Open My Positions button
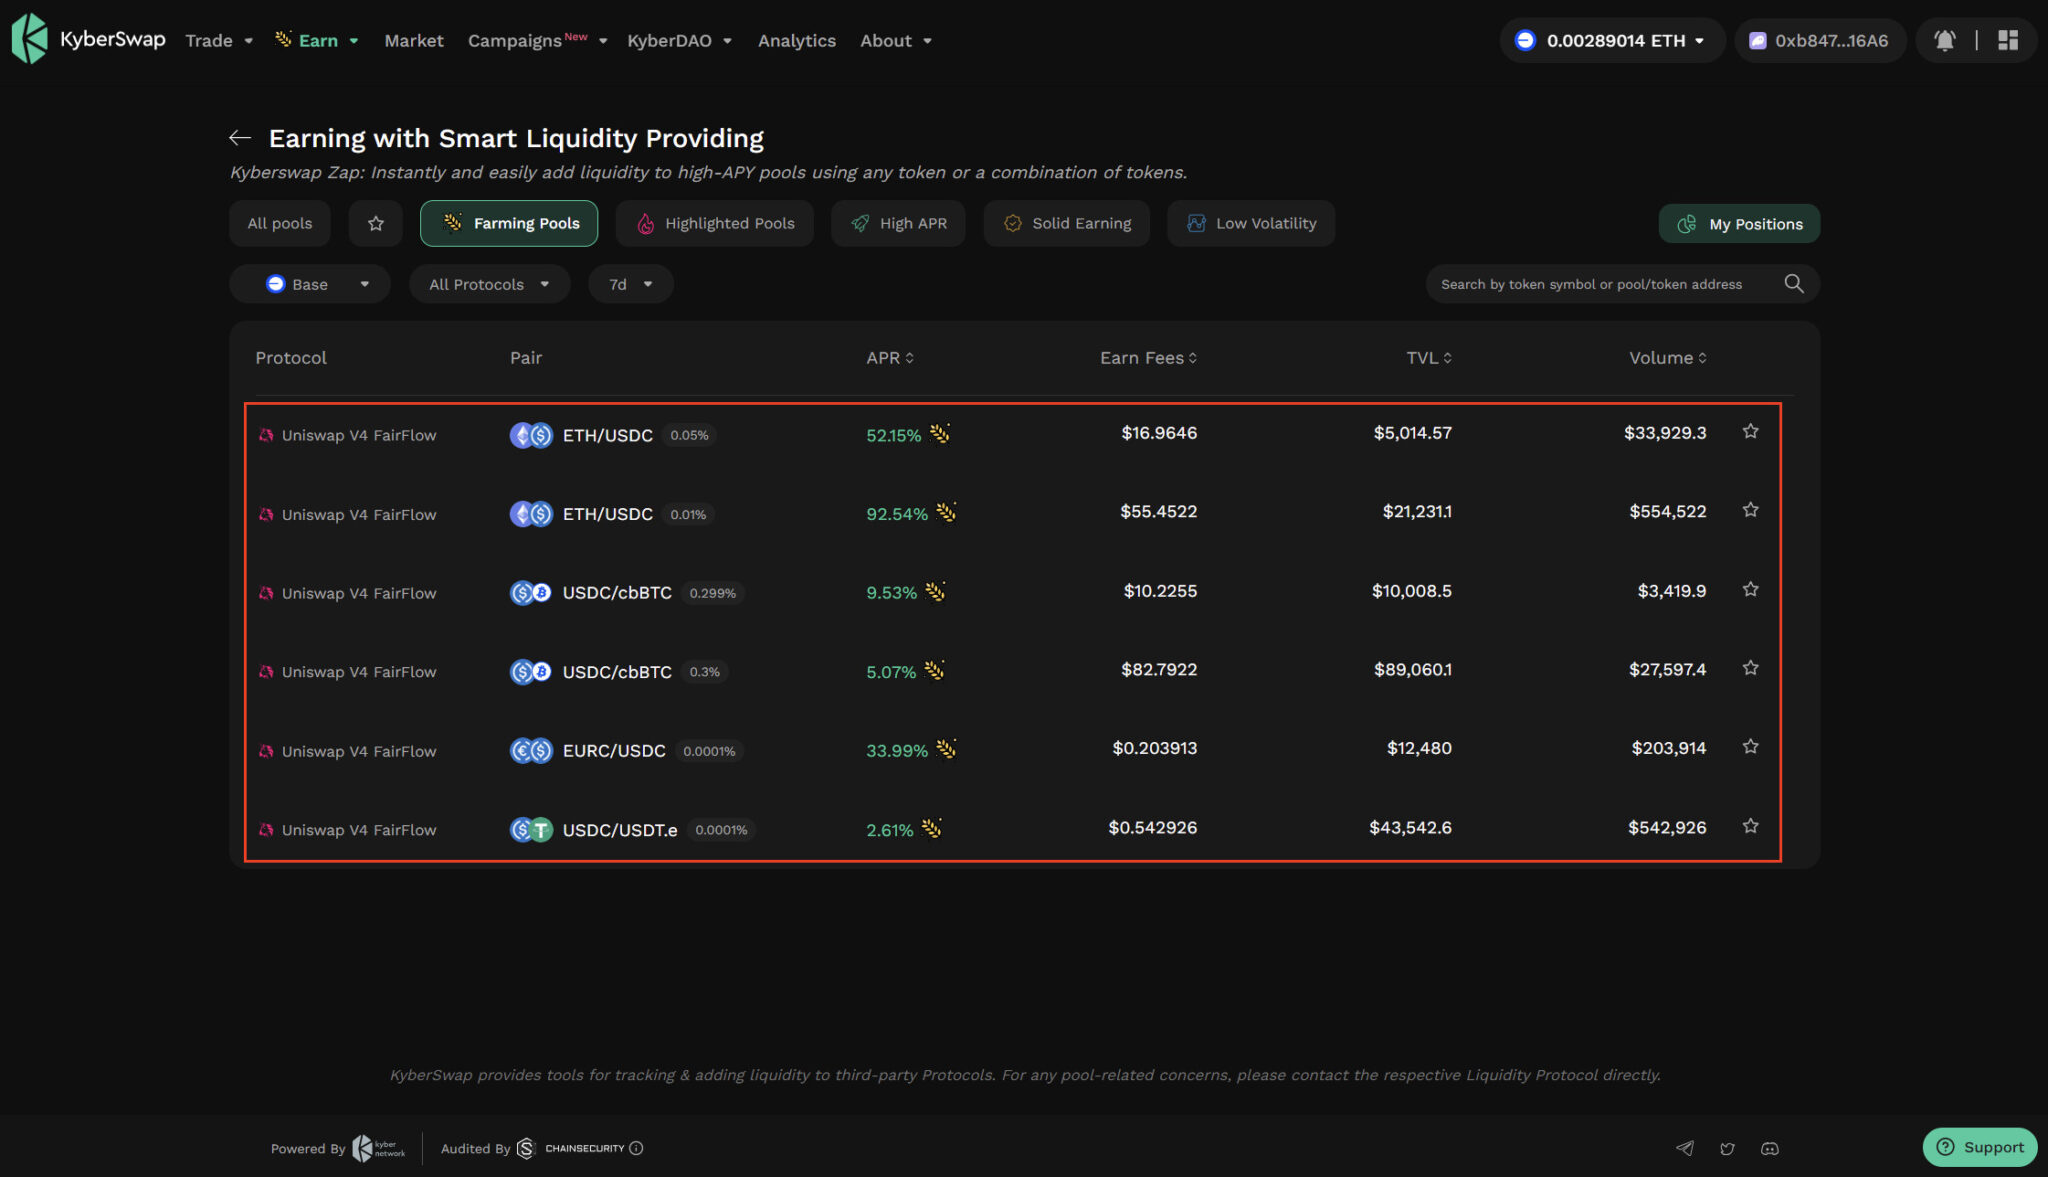 pos(1739,224)
